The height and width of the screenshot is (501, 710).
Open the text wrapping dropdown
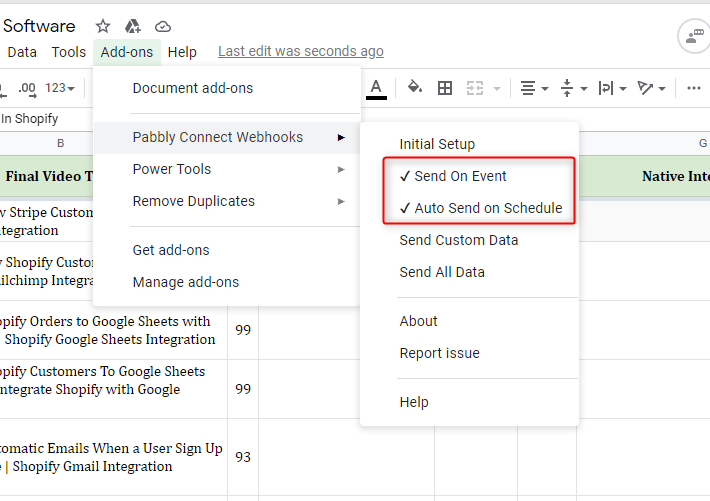[x=612, y=88]
